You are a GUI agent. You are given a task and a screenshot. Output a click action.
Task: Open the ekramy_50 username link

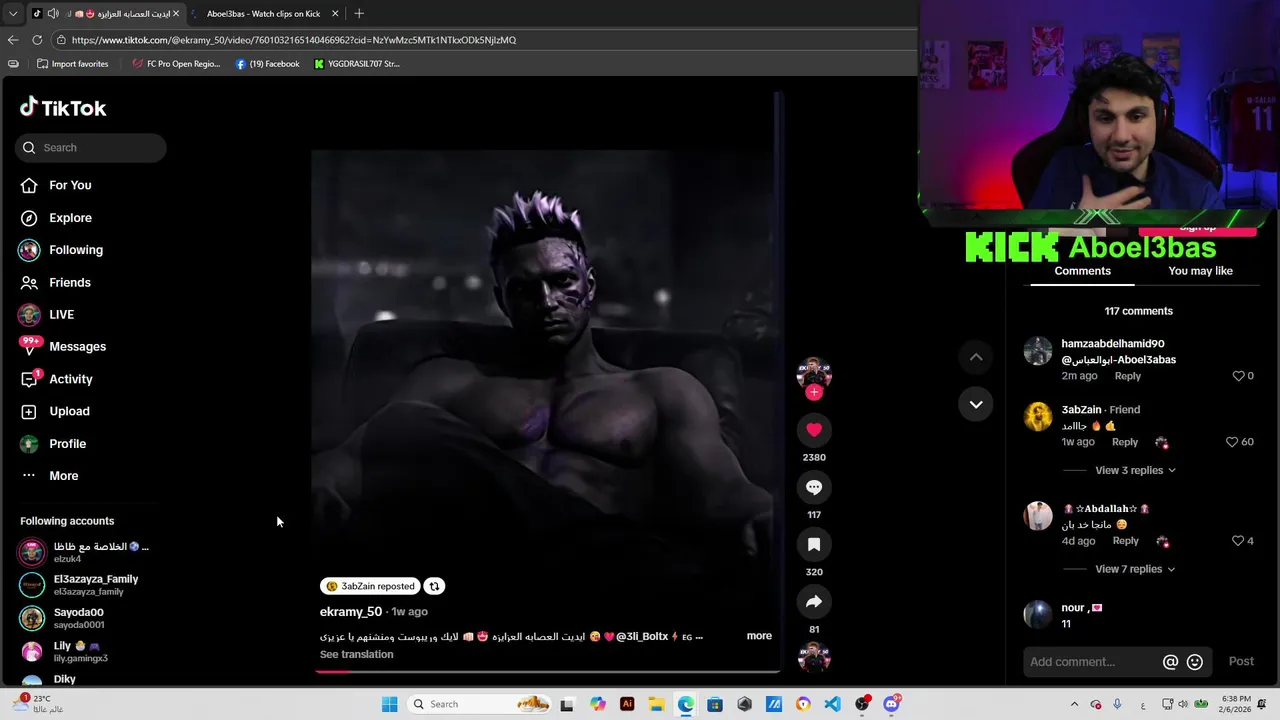pyautogui.click(x=351, y=612)
